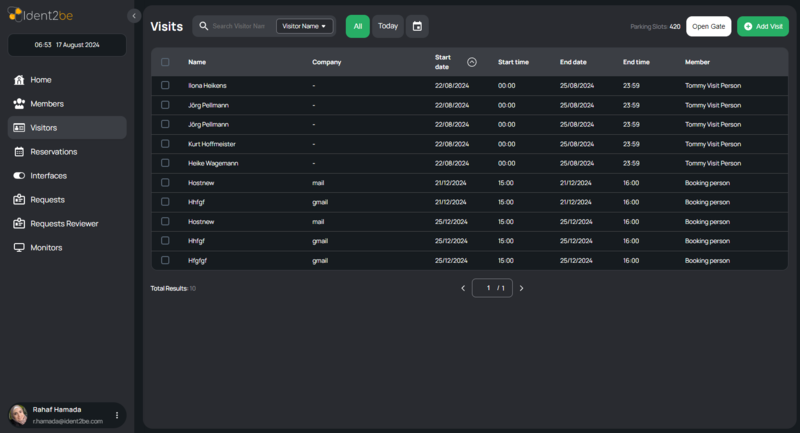Click the Add Visit button
Screen dimensions: 800x433
[x=763, y=26]
